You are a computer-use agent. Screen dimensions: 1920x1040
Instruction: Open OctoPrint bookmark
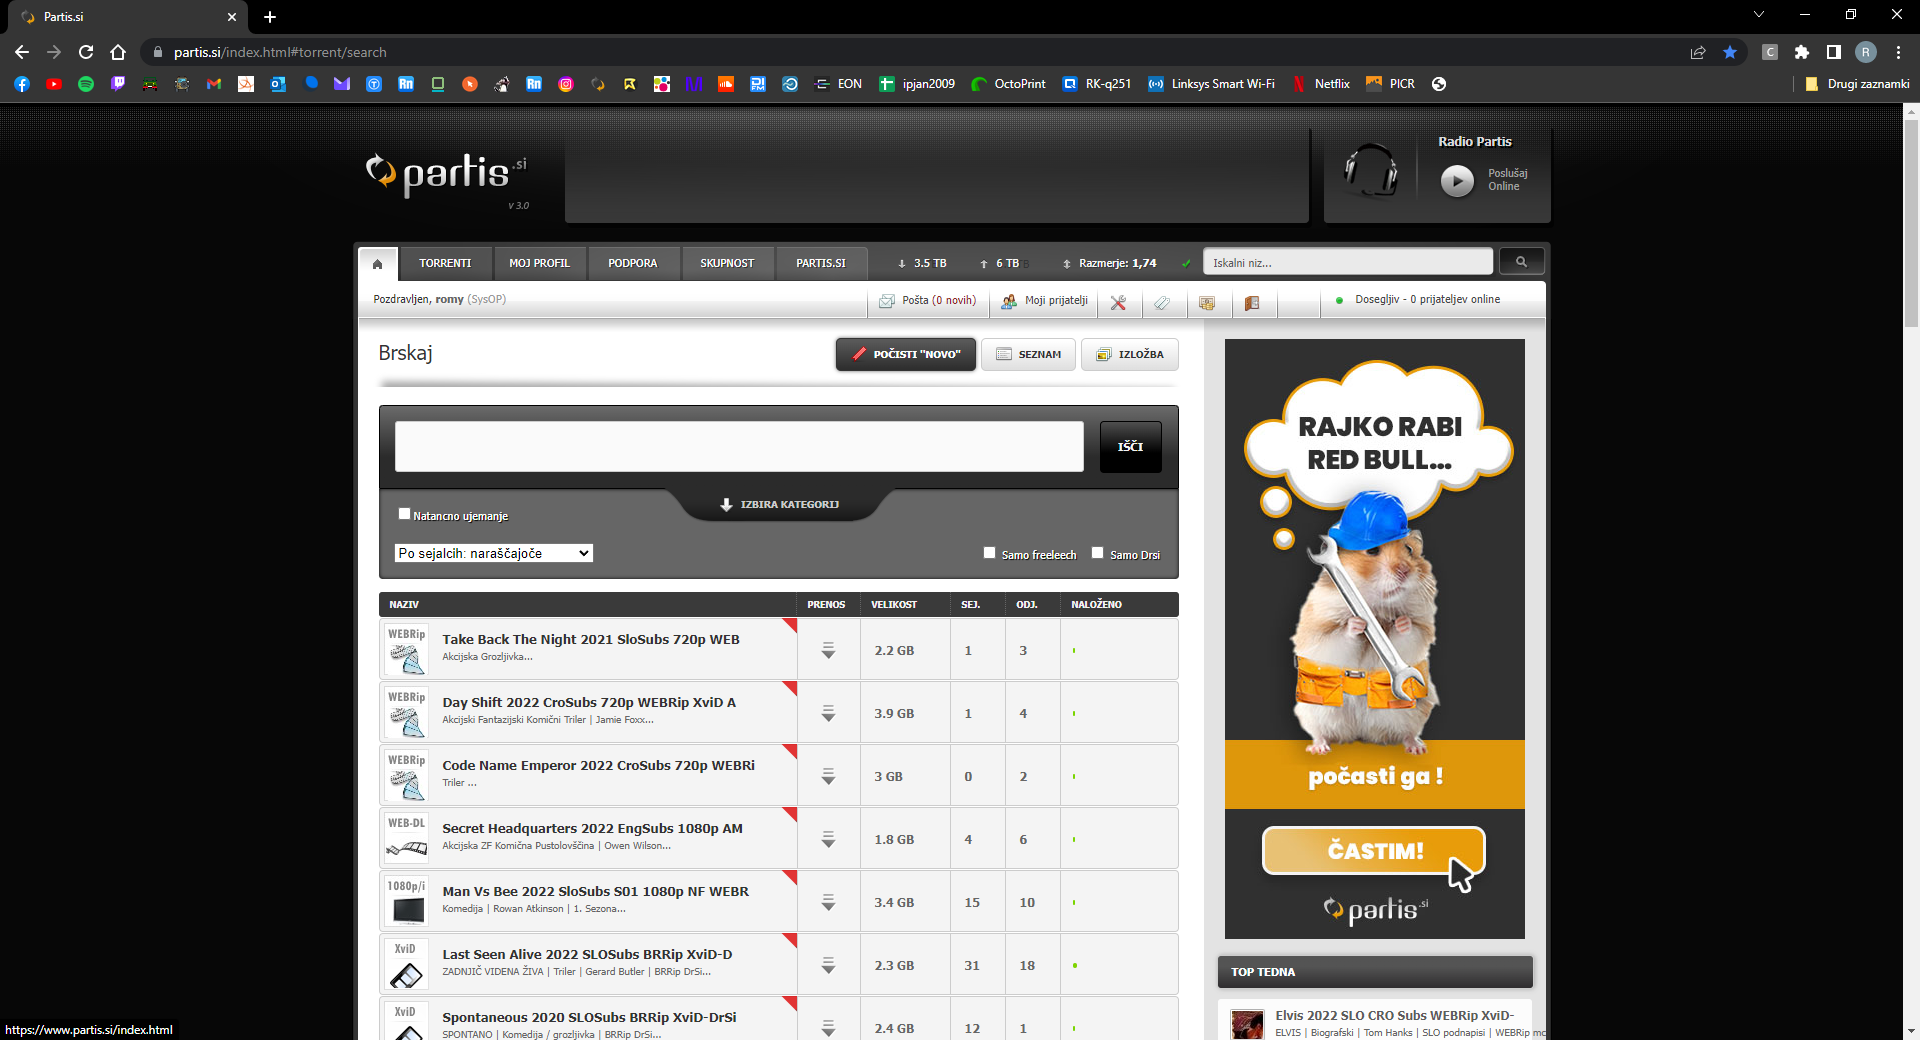click(x=1009, y=84)
